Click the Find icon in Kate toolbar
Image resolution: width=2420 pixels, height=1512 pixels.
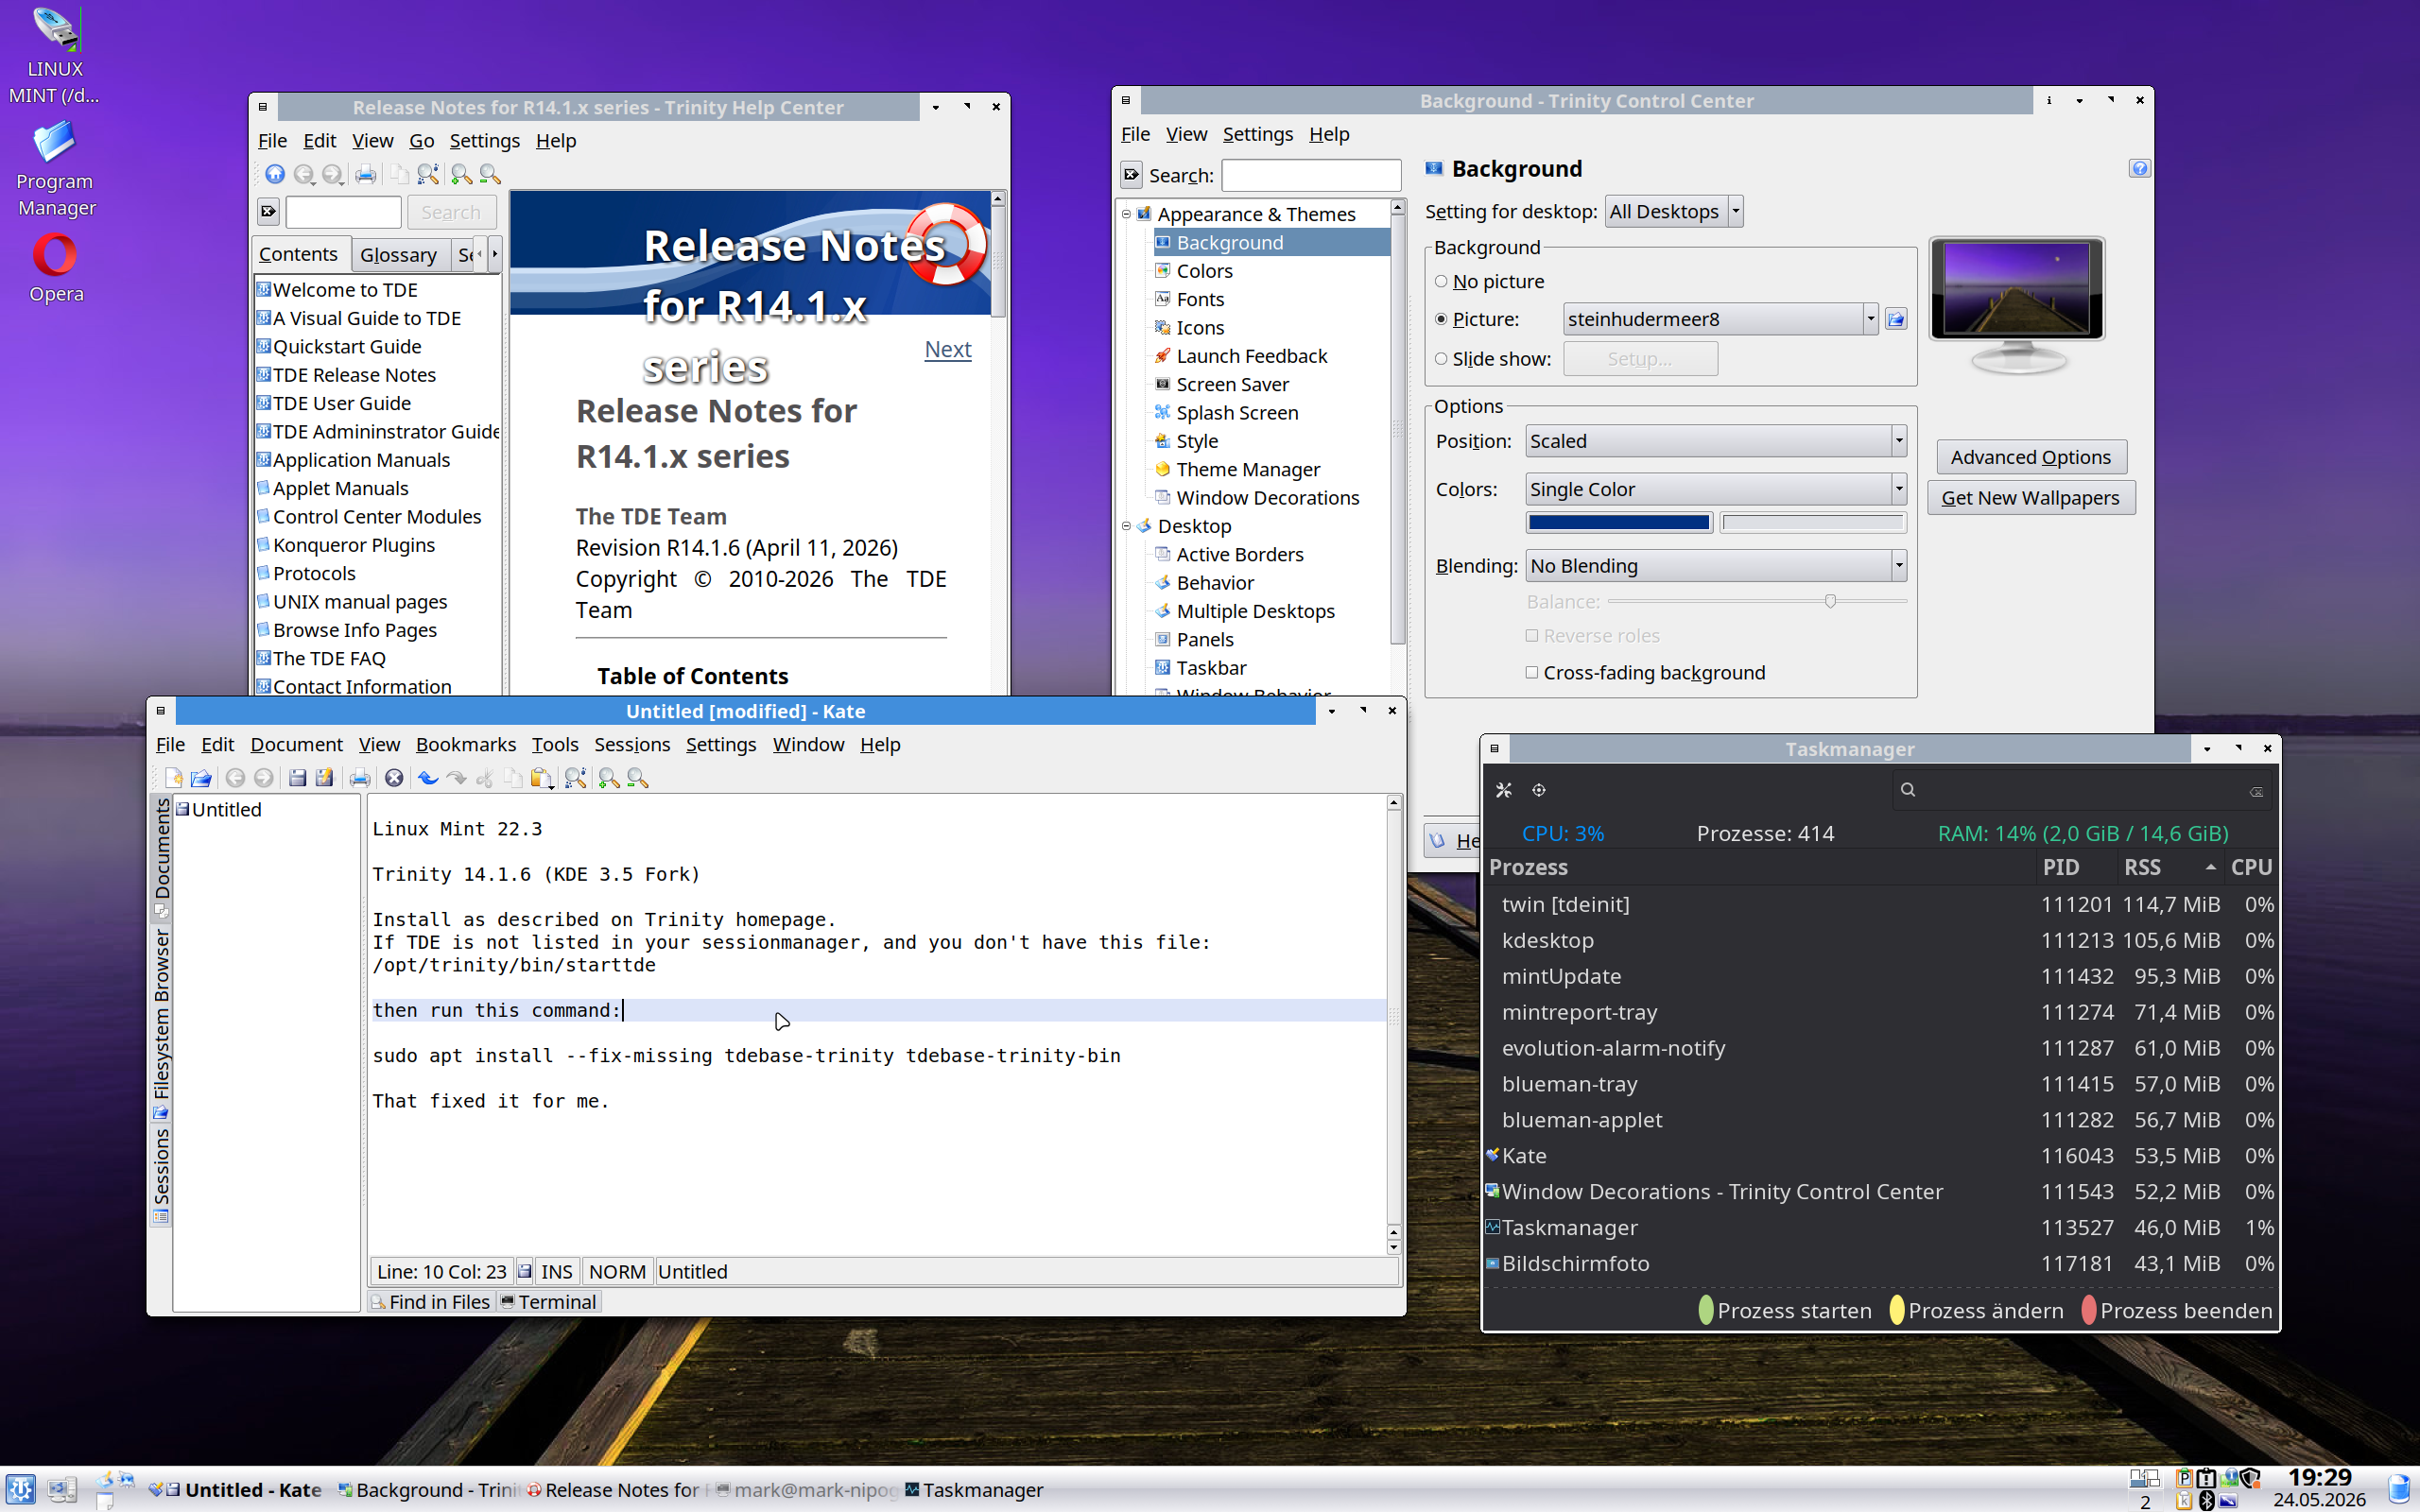point(575,778)
